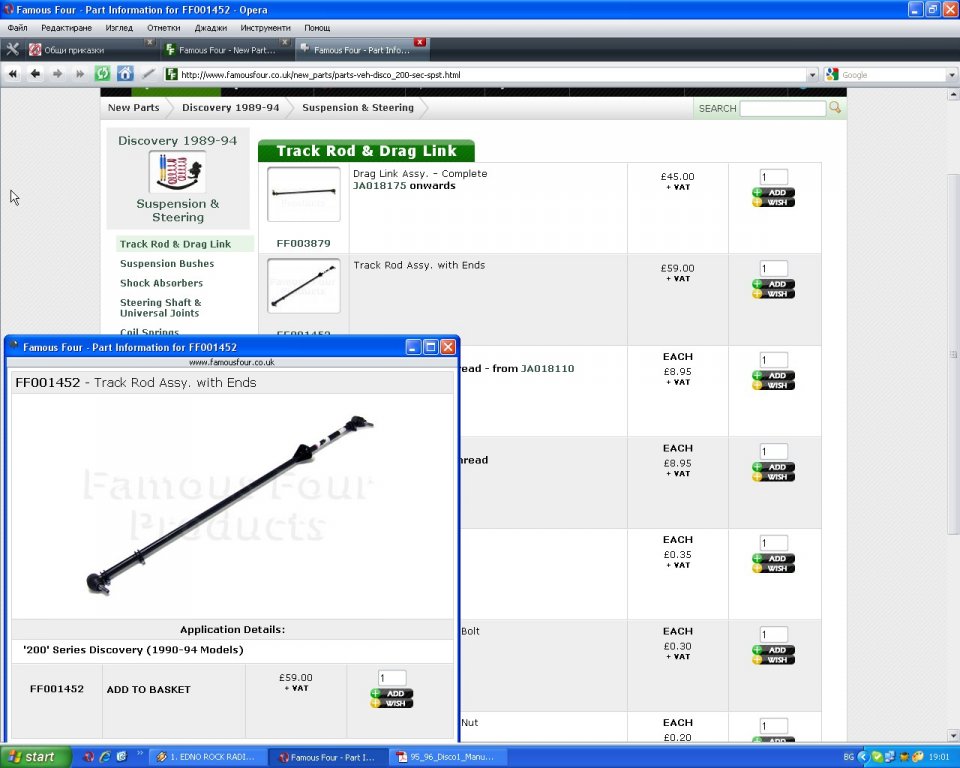Click the search magnifier icon beside SEARCH
This screenshot has height=768, width=960.
point(835,108)
